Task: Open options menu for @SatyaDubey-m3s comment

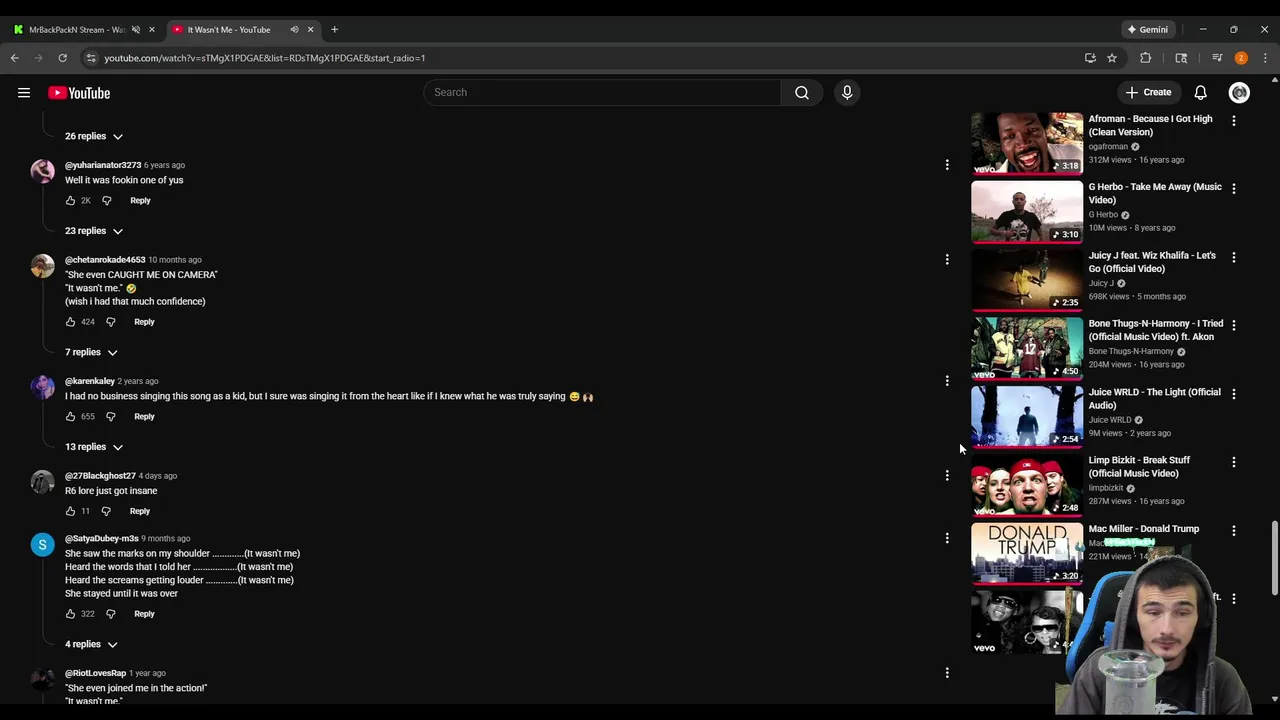Action: click(947, 538)
